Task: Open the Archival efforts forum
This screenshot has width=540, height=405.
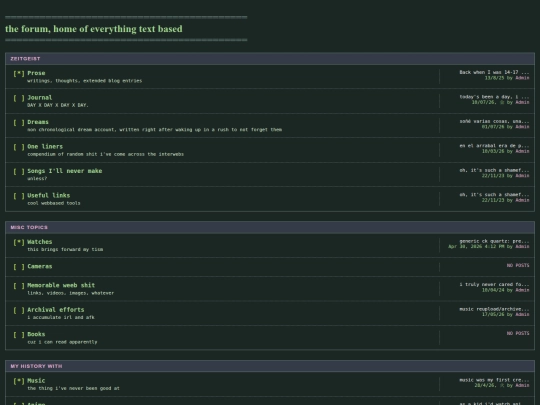Action: coord(56,310)
